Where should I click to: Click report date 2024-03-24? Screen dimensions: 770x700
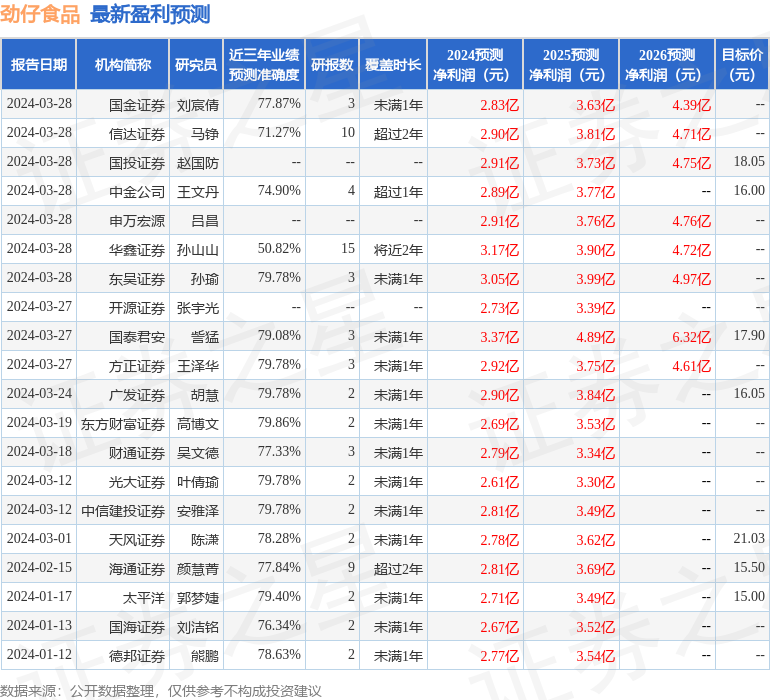click(x=39, y=393)
